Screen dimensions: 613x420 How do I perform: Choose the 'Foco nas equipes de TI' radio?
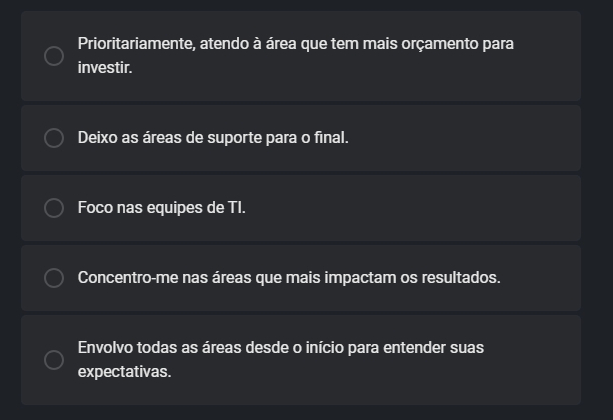coord(54,208)
